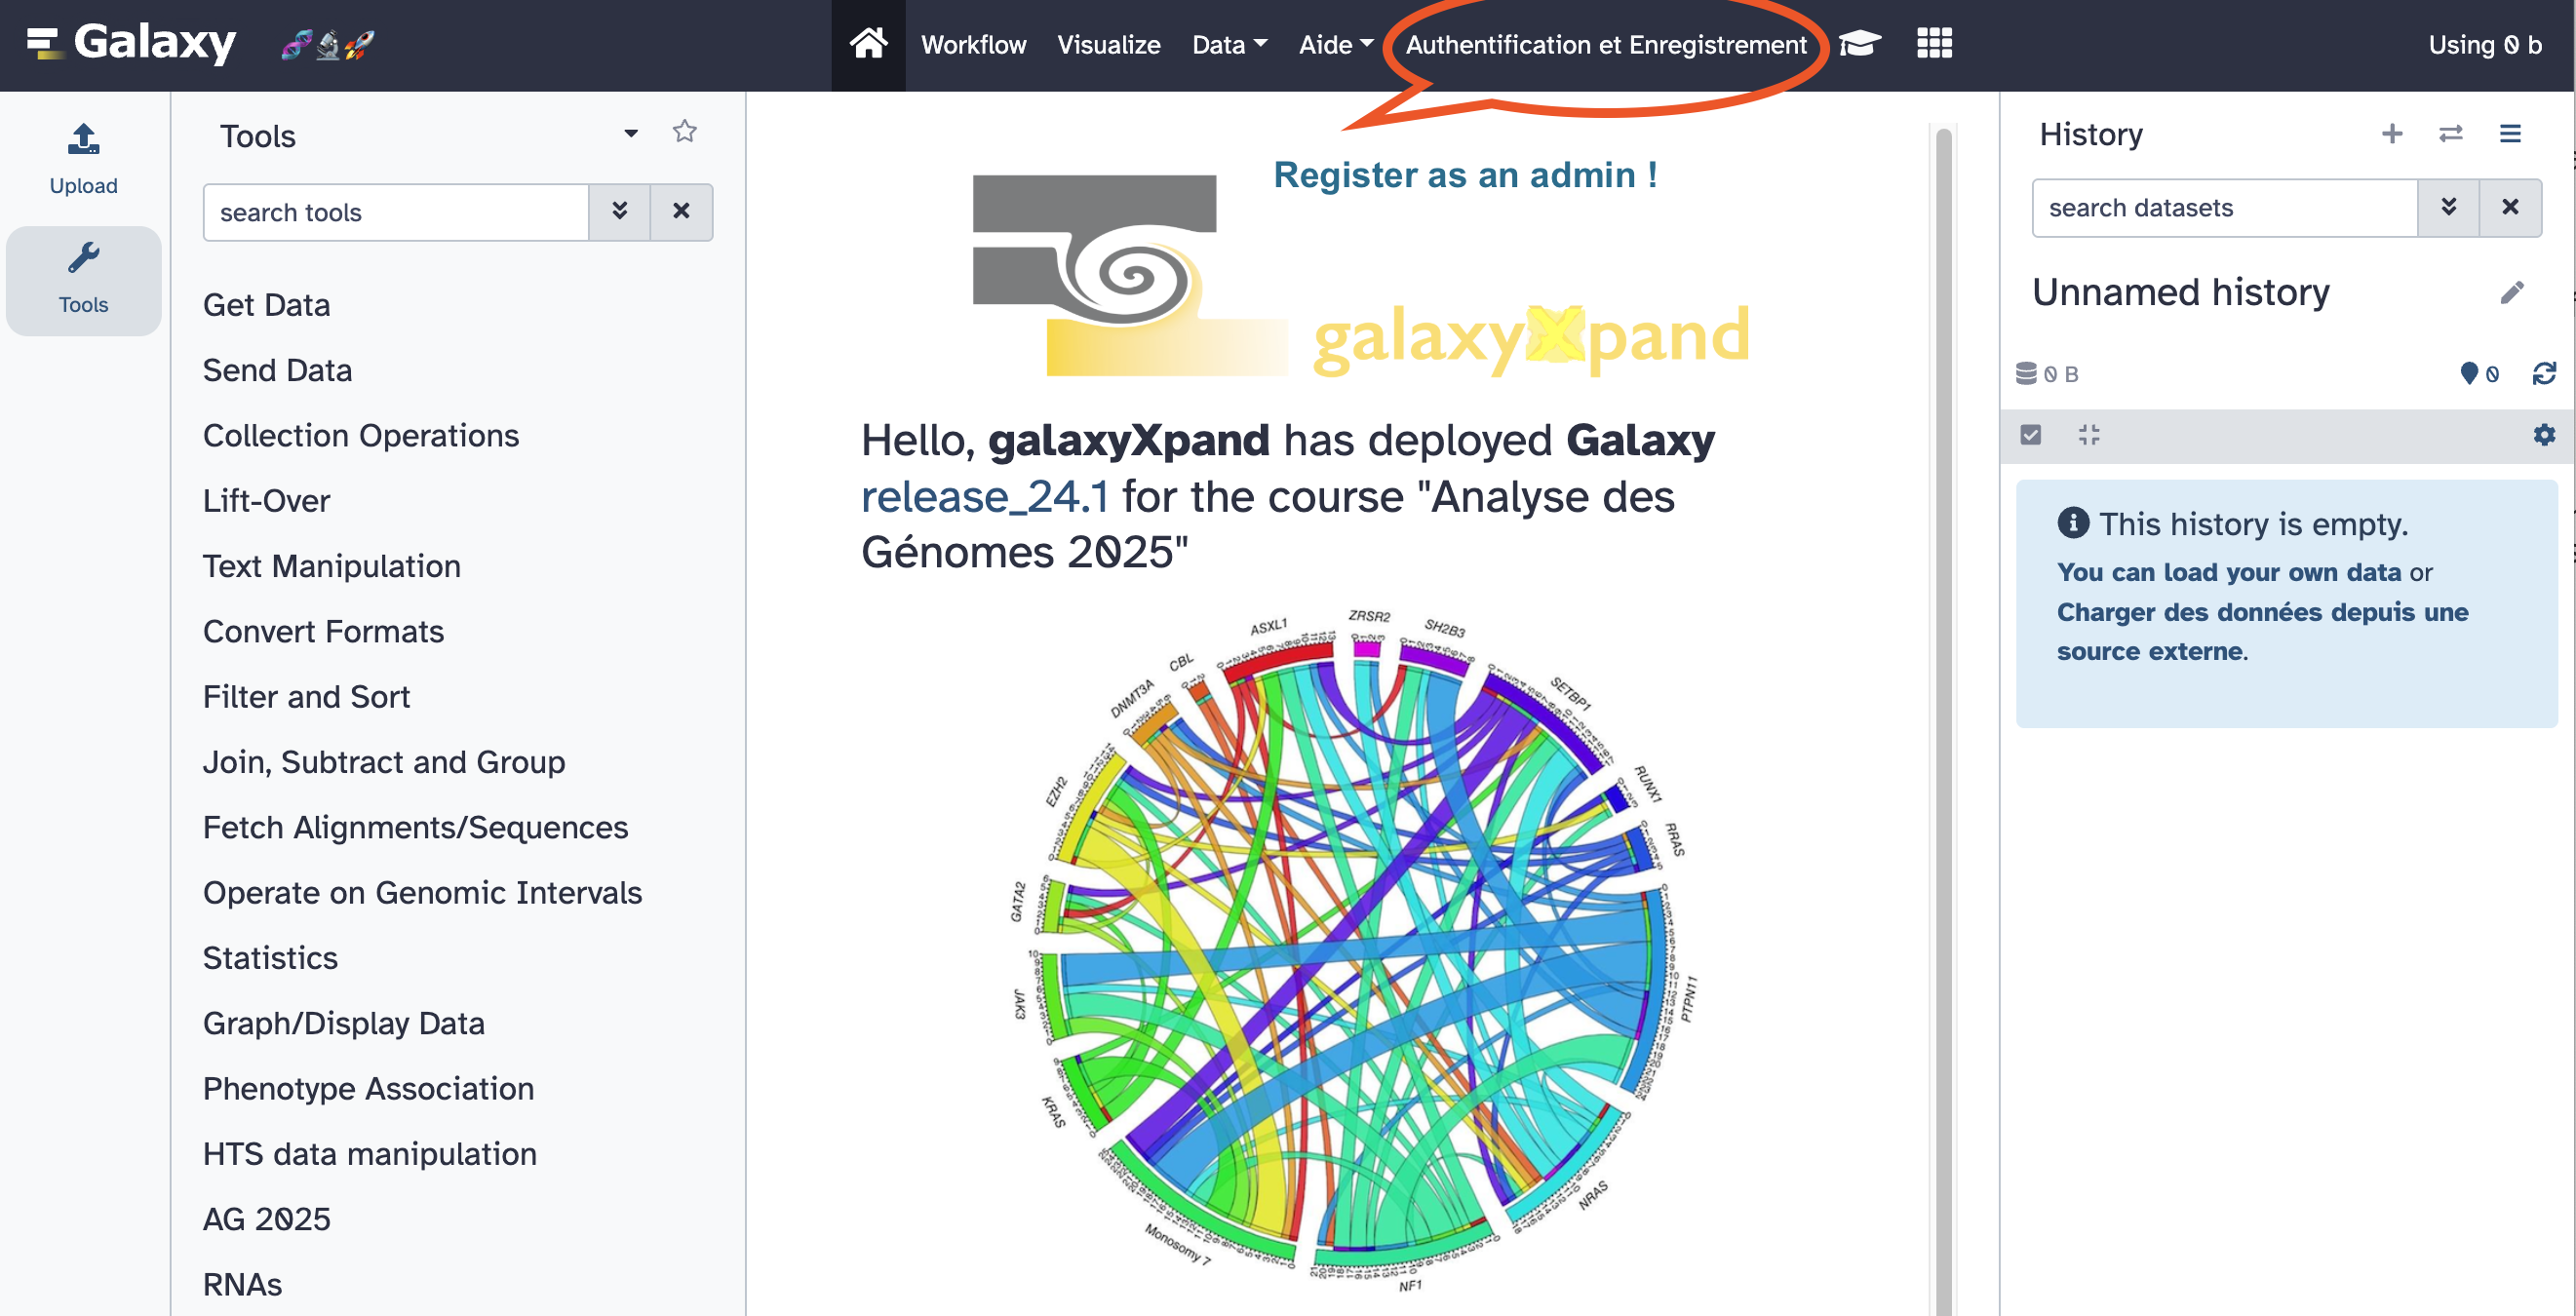Click 'You can load your own data' link
This screenshot has height=1316, width=2576.
[x=2228, y=572]
